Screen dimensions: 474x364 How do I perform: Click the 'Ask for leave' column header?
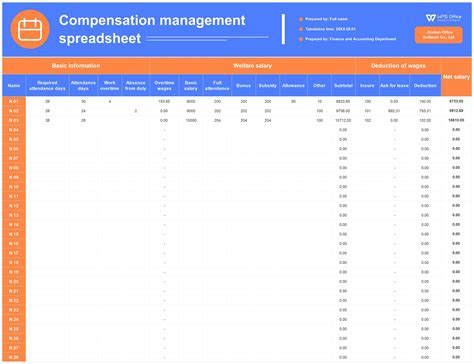click(394, 86)
